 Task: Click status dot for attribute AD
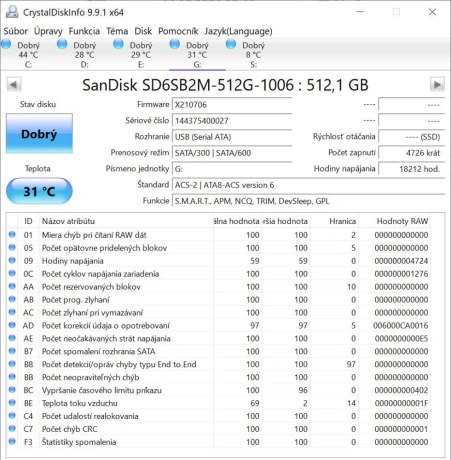pos(12,325)
